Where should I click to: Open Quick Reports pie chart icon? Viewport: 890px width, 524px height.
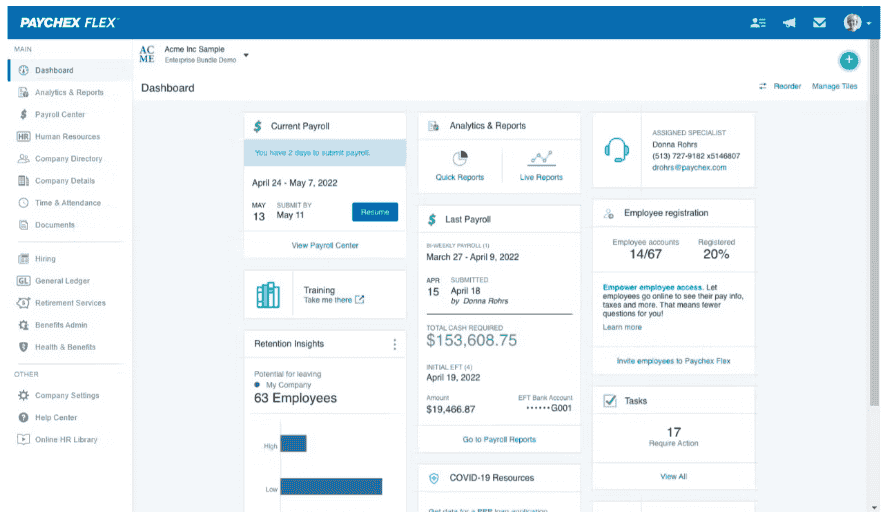click(x=460, y=158)
